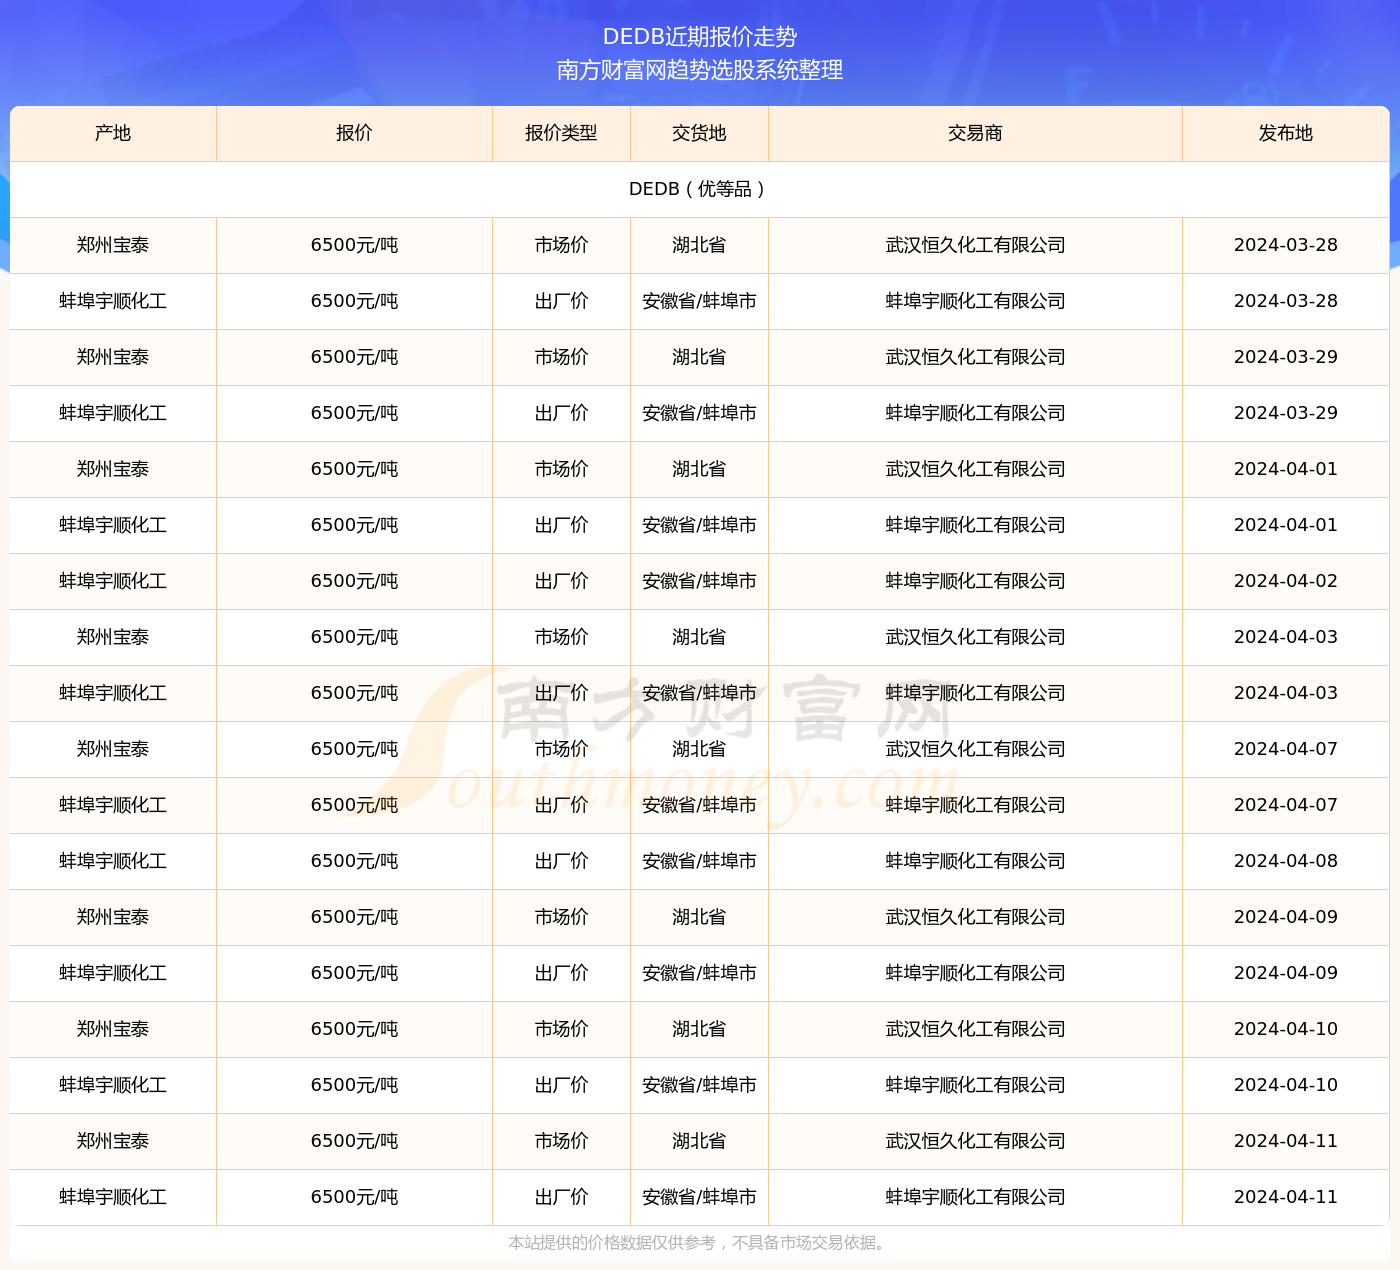Click the 交易商 column header
Viewport: 1400px width, 1270px height.
tap(975, 133)
